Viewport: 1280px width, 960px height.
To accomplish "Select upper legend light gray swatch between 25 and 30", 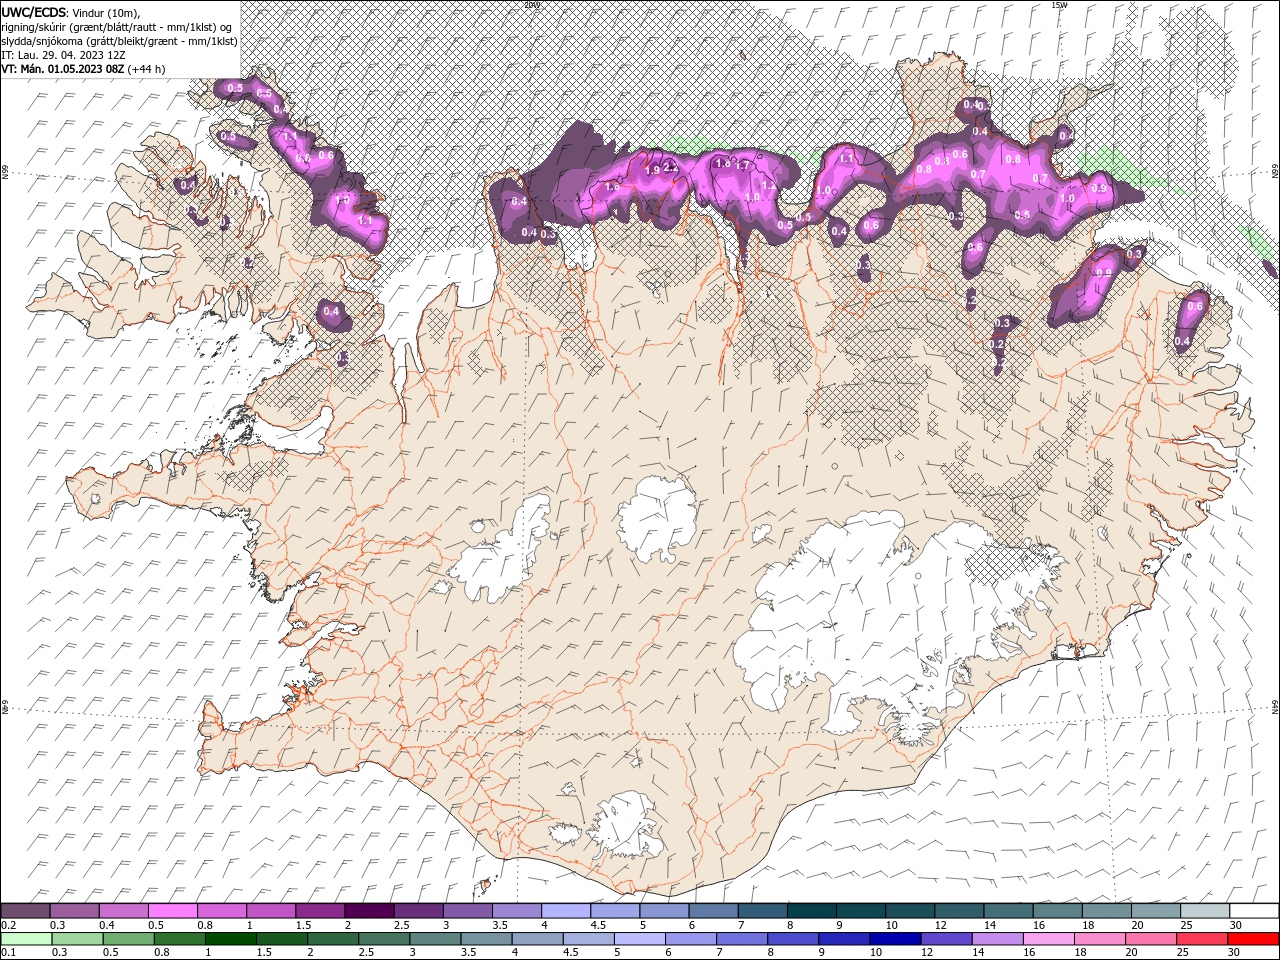I will click(x=1204, y=911).
